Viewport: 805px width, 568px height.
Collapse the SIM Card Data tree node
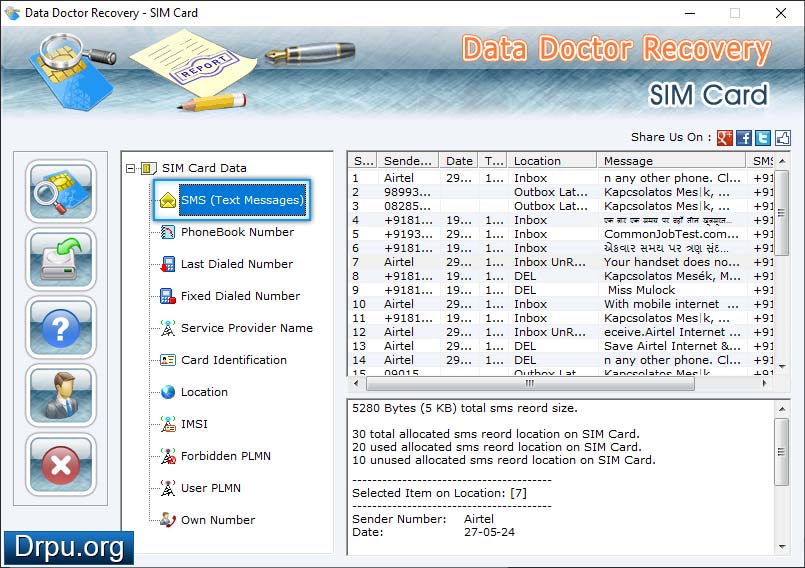130,168
